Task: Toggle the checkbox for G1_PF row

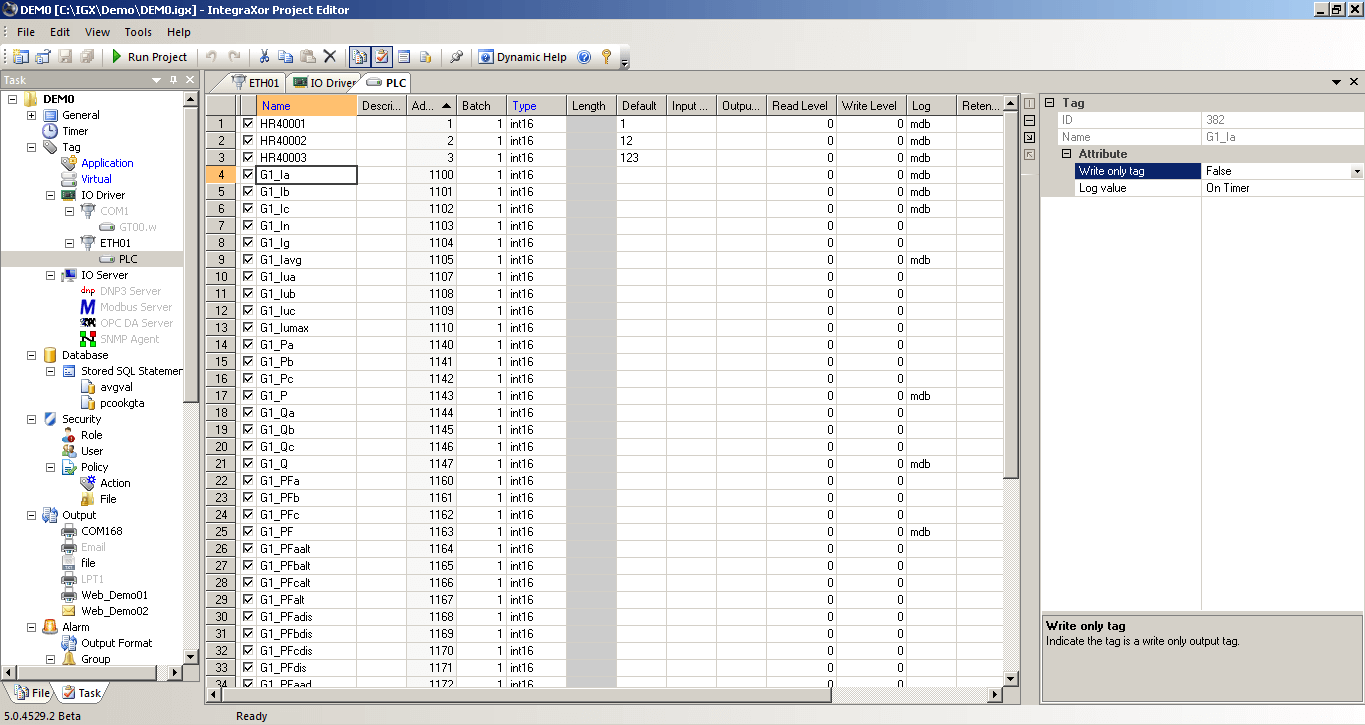Action: point(248,532)
